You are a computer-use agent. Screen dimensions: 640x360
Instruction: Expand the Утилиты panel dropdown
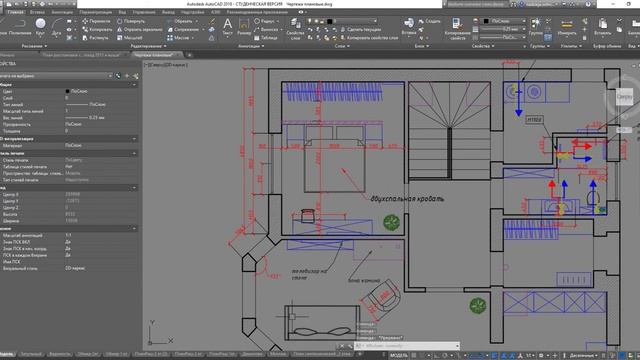(x=571, y=46)
